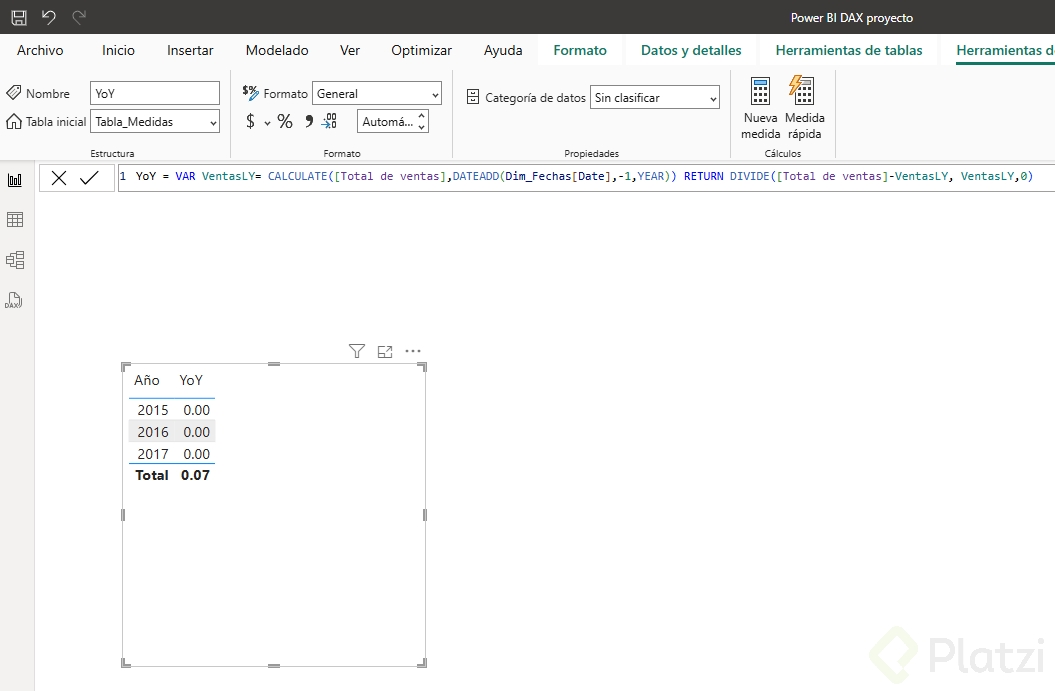Select the 2016 row cell
1055x691 pixels.
[153, 432]
